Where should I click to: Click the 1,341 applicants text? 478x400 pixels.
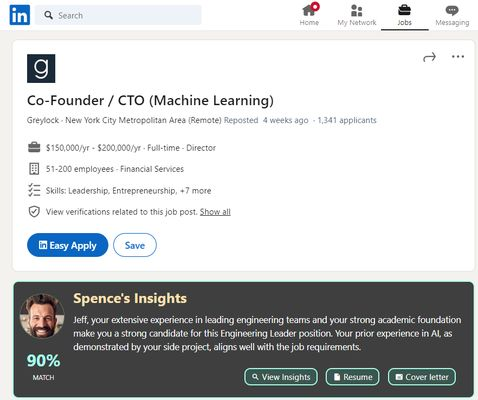point(347,120)
